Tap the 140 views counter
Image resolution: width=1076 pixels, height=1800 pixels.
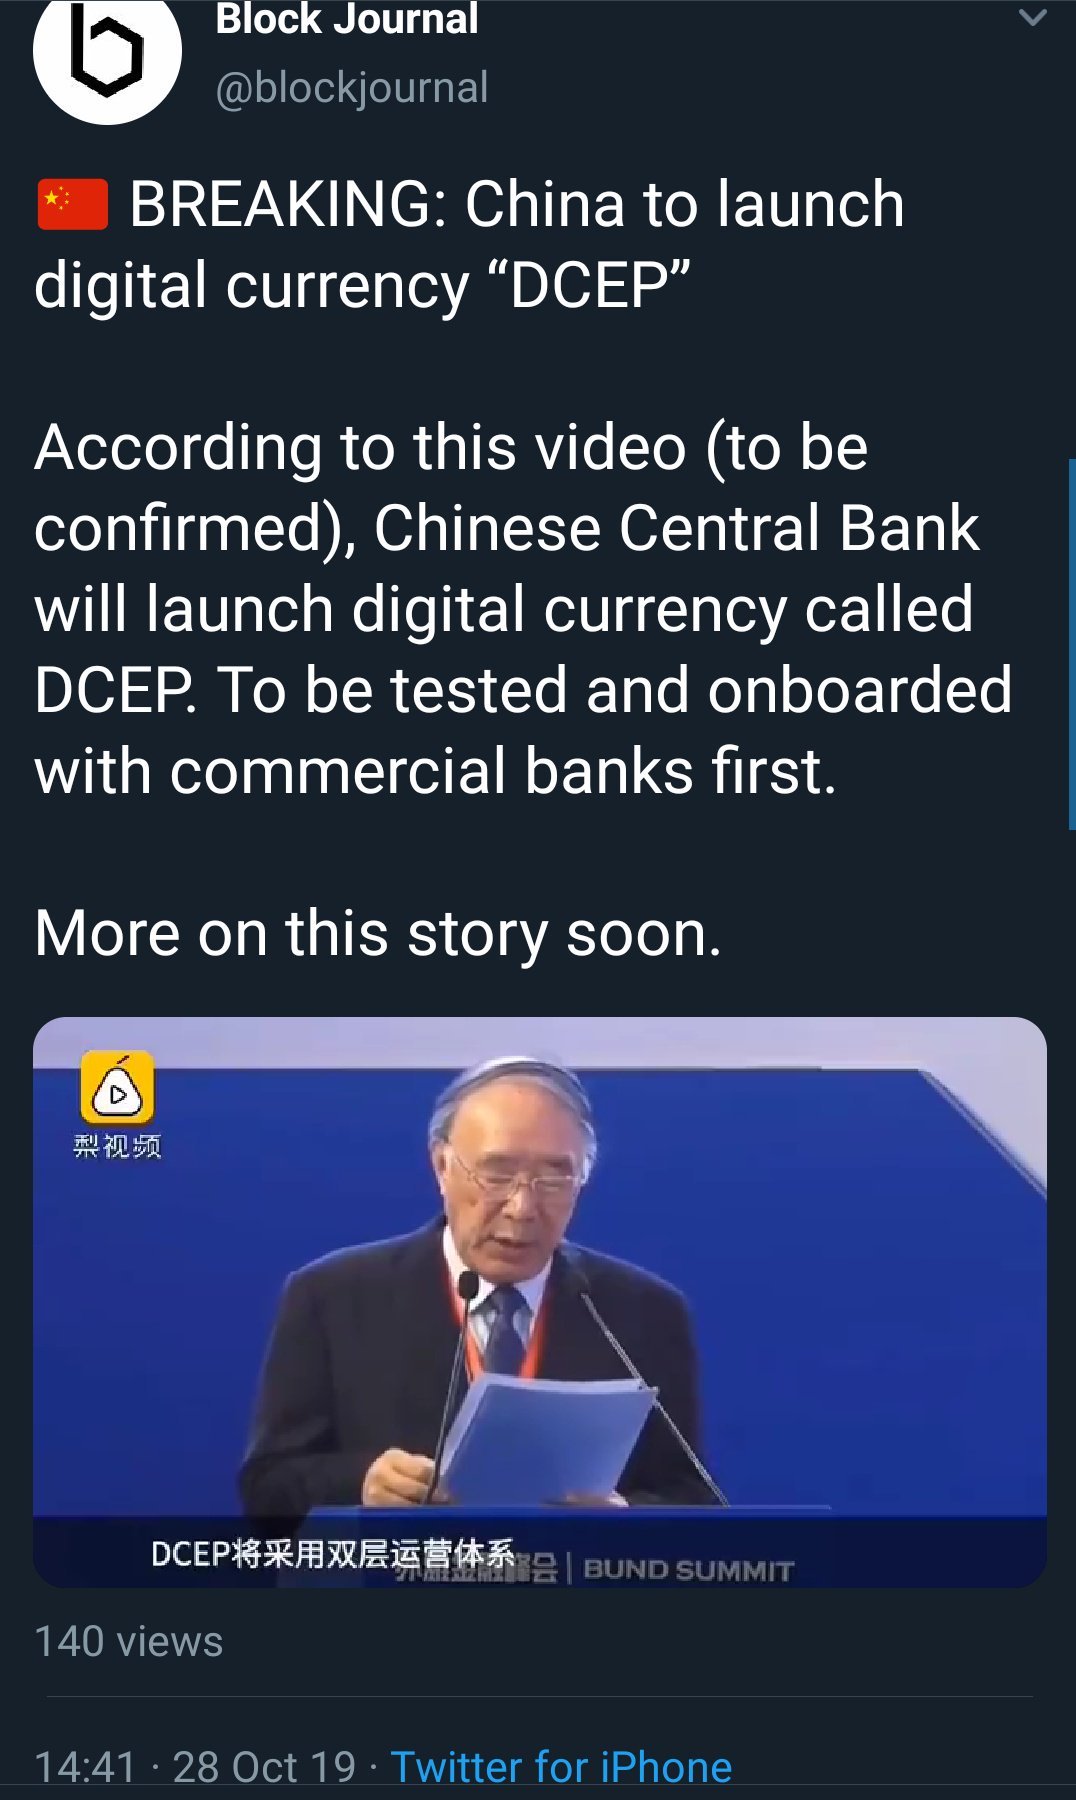pos(129,1642)
